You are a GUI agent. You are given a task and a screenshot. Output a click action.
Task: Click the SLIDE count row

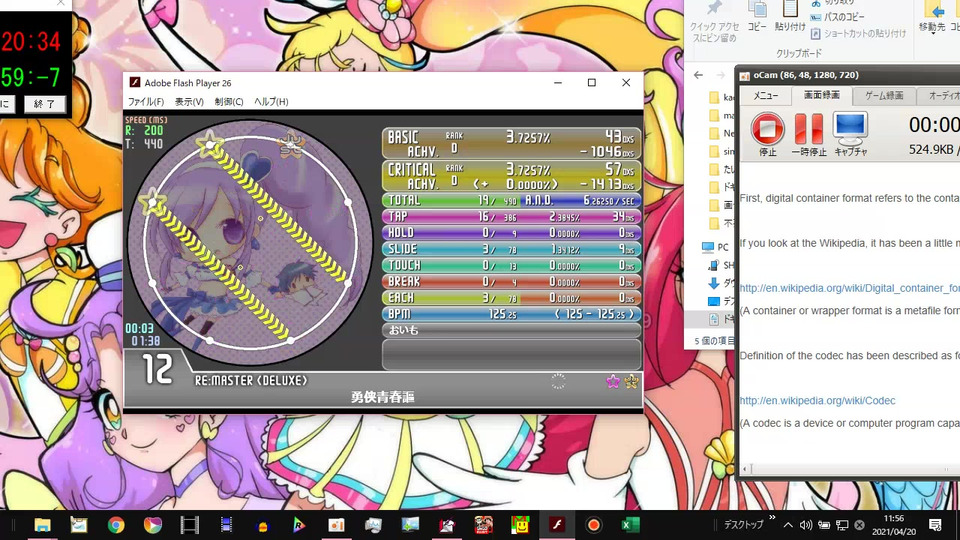tap(511, 249)
